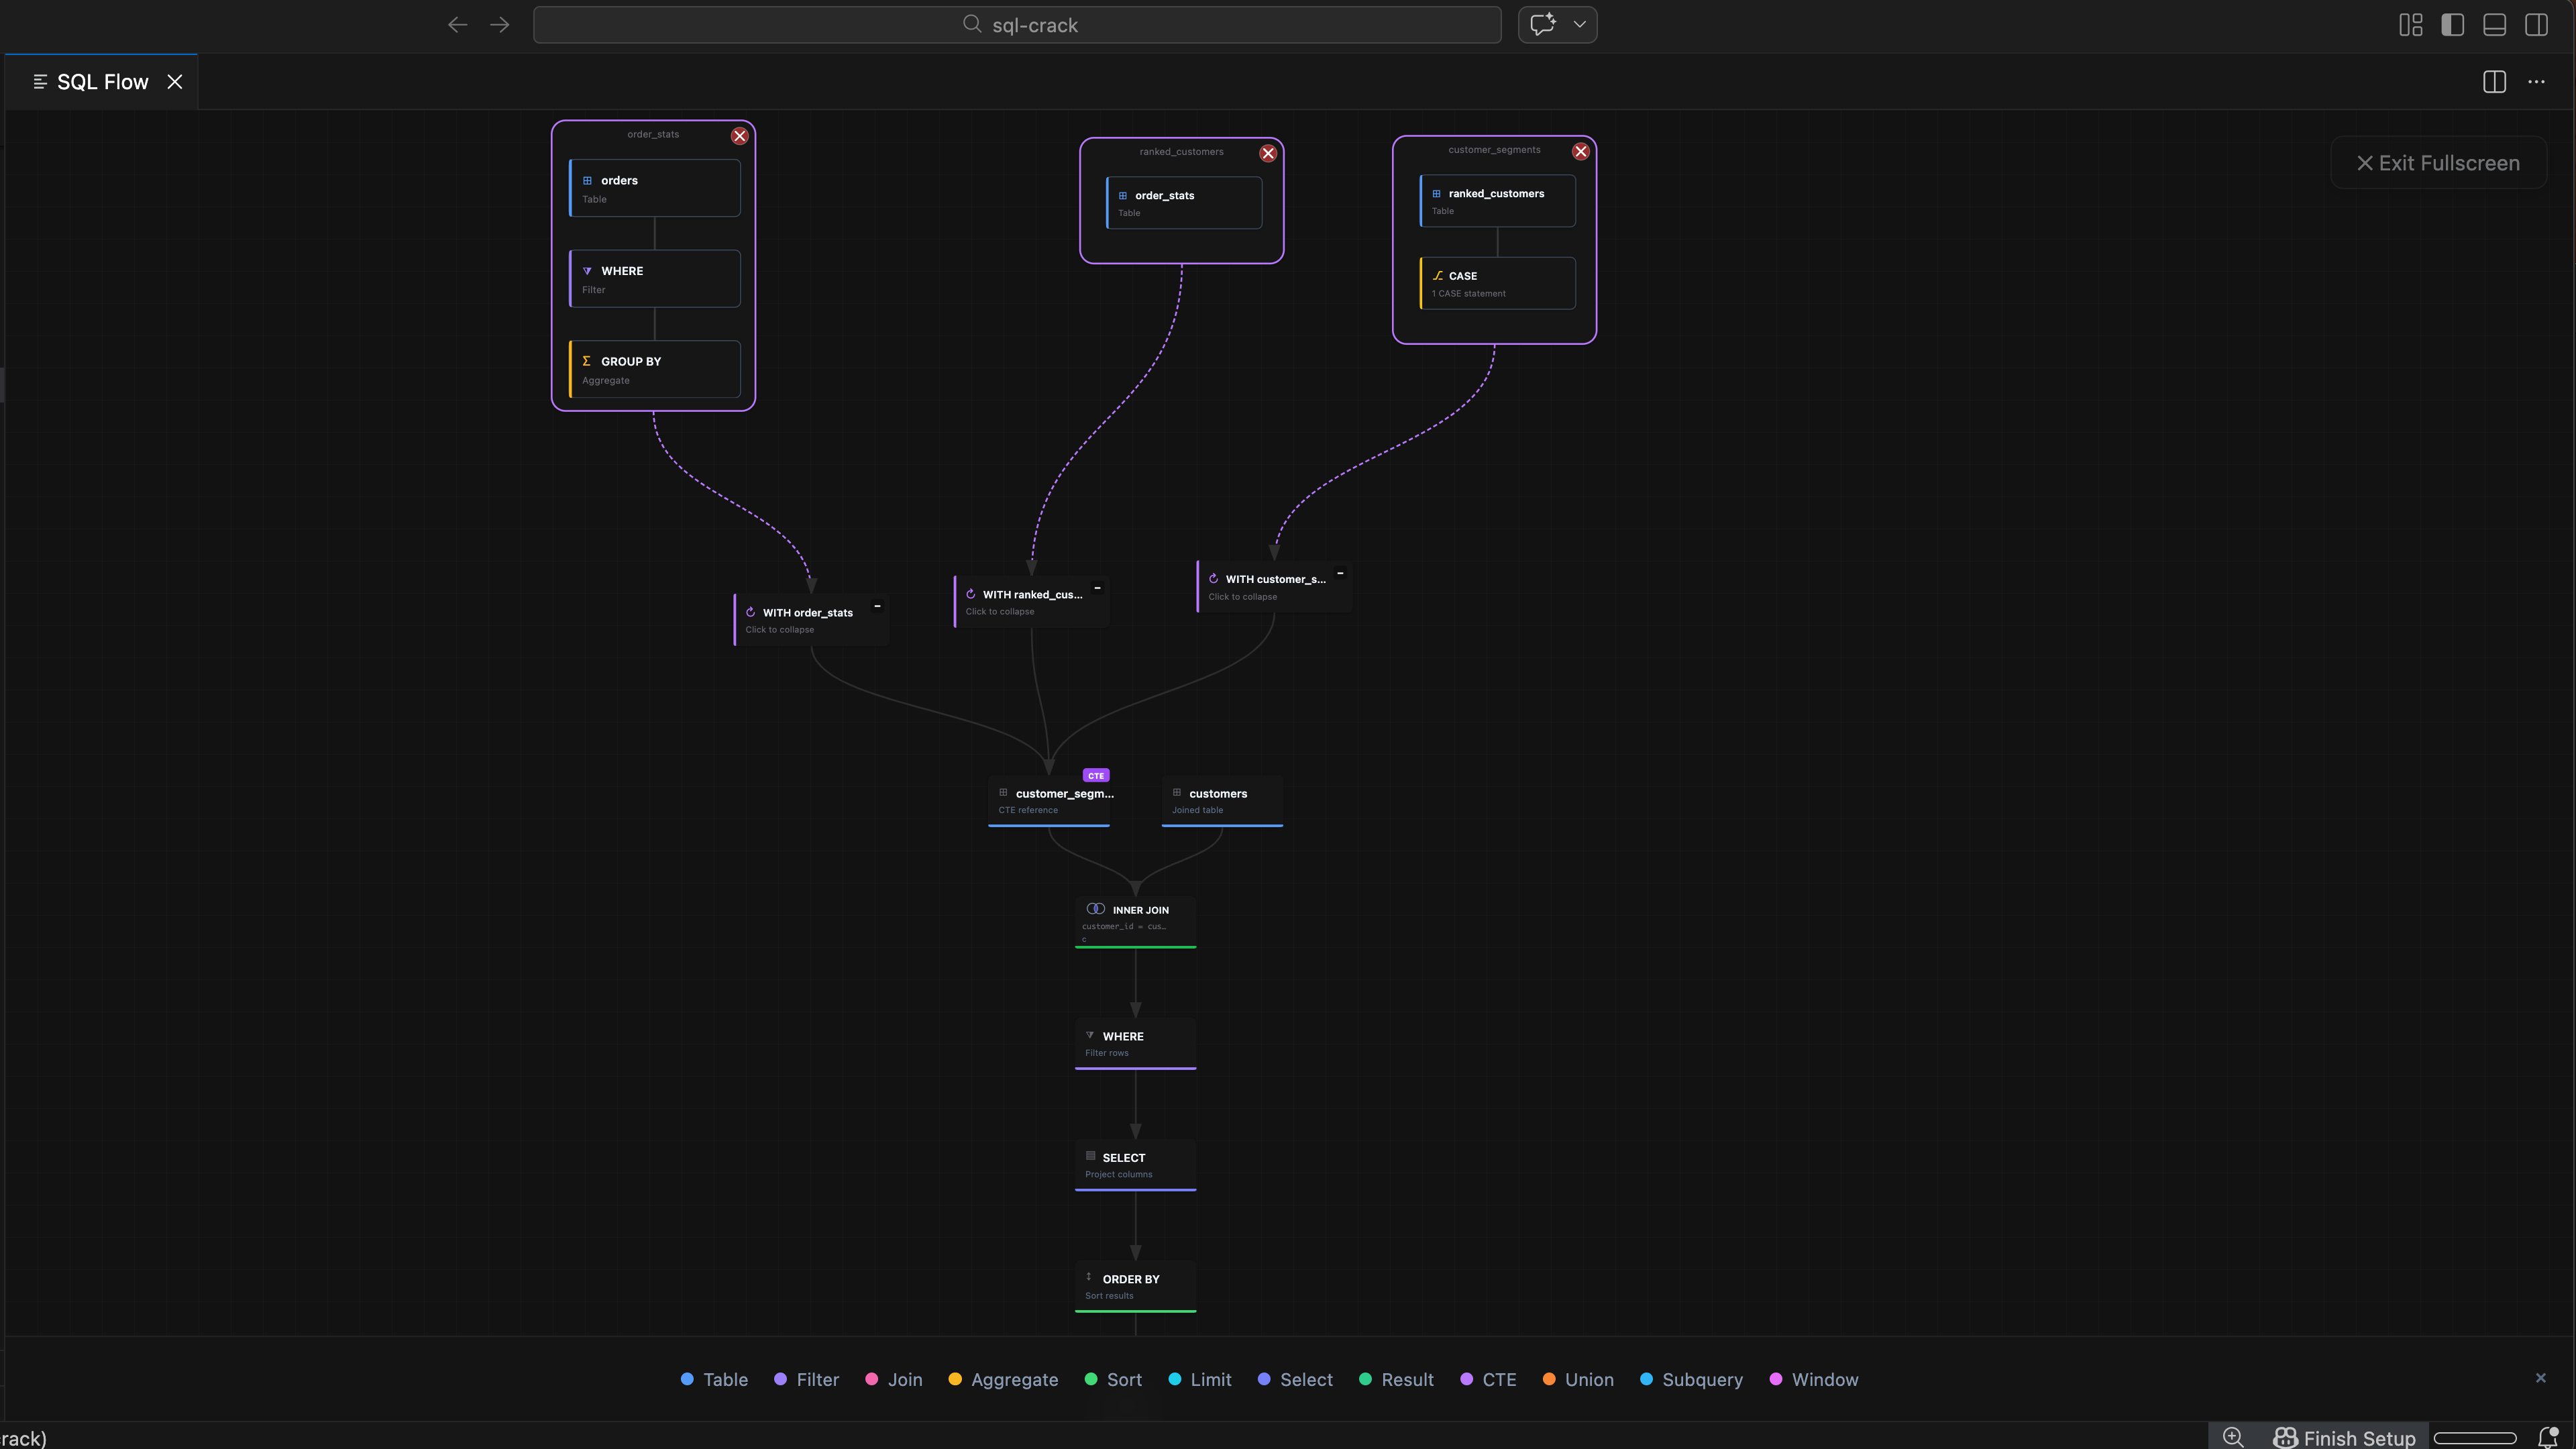The image size is (2576, 1449).
Task: Click the sql-crack search field
Action: 1017,25
